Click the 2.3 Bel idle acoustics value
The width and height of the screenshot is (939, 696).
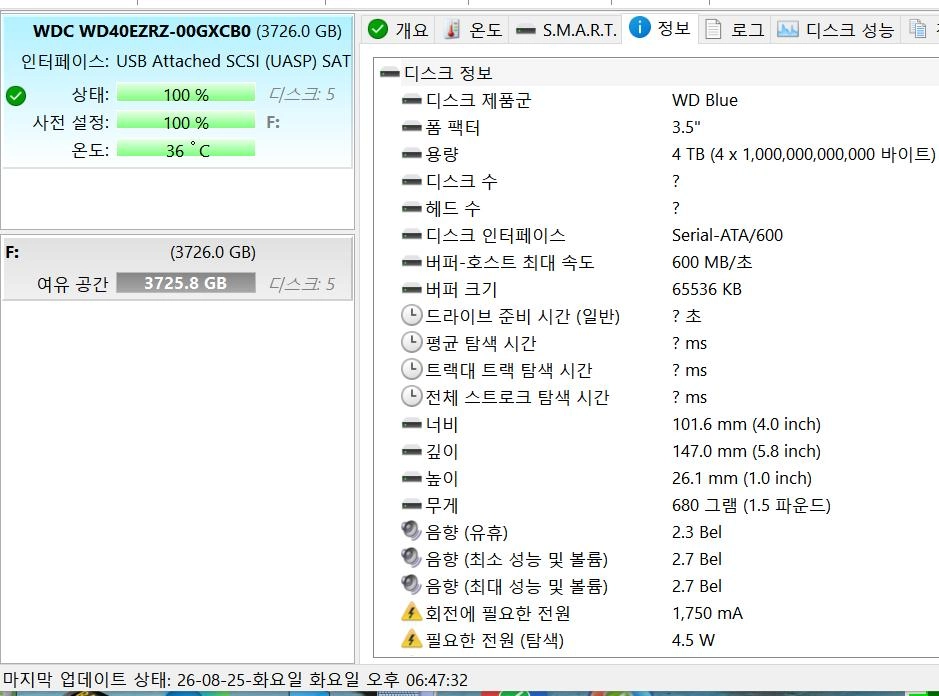pyautogui.click(x=697, y=532)
